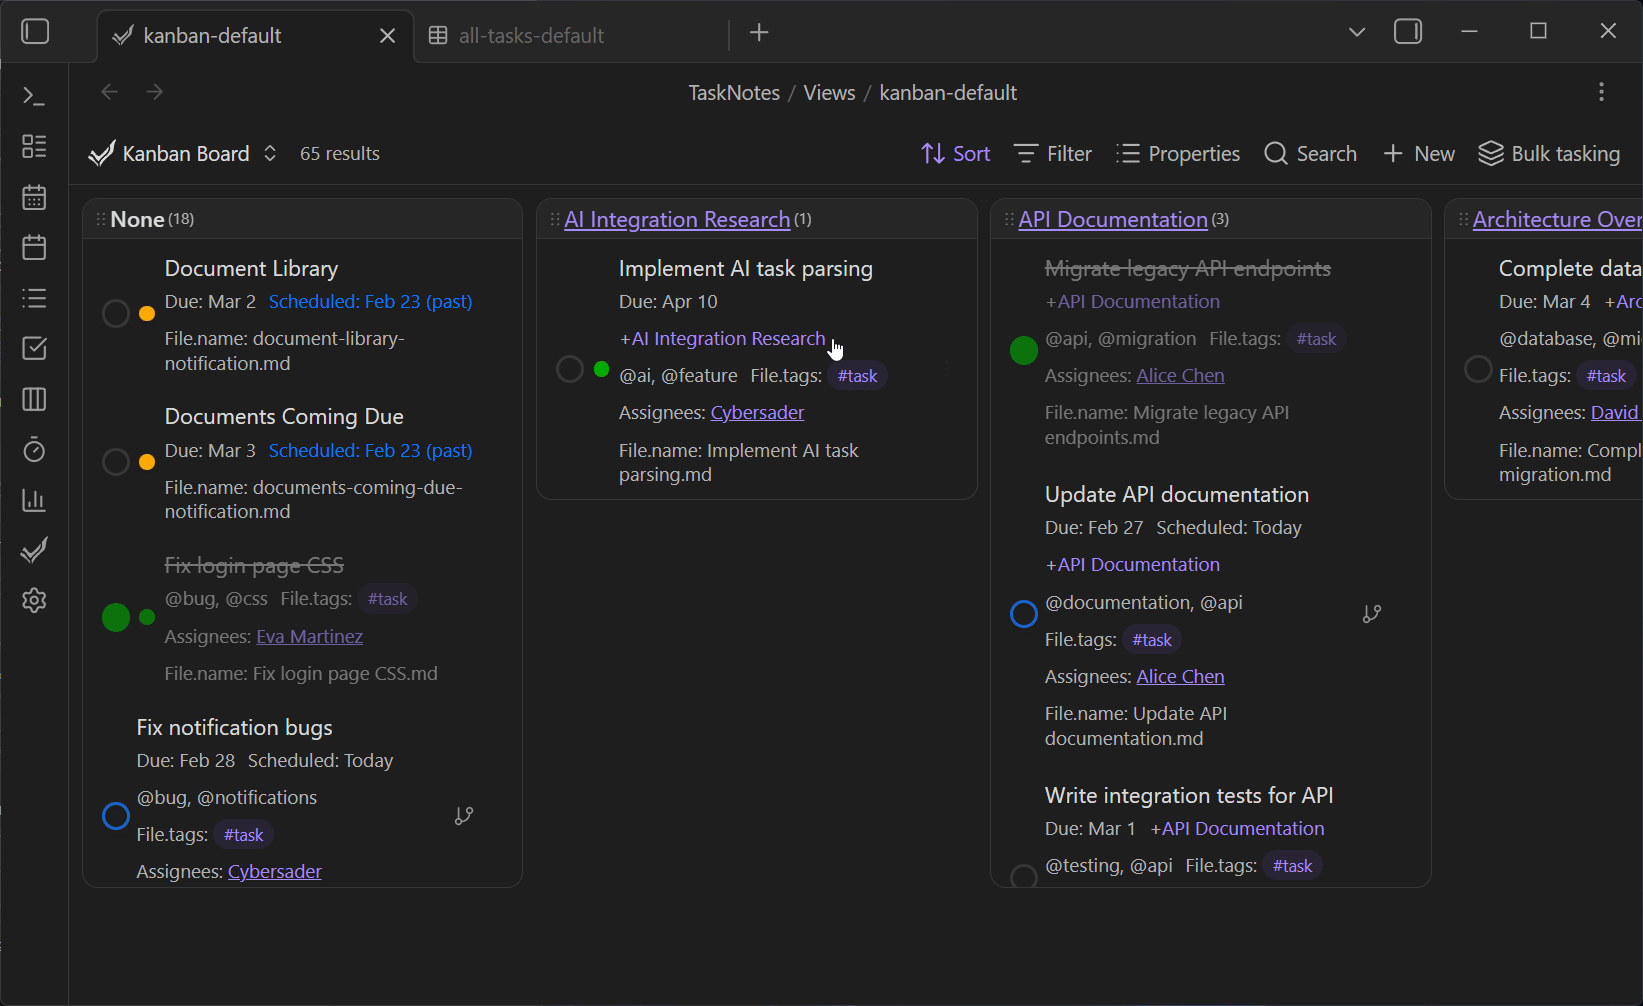
Task: Mark Fix notification bugs status circle complete
Action: [x=116, y=816]
